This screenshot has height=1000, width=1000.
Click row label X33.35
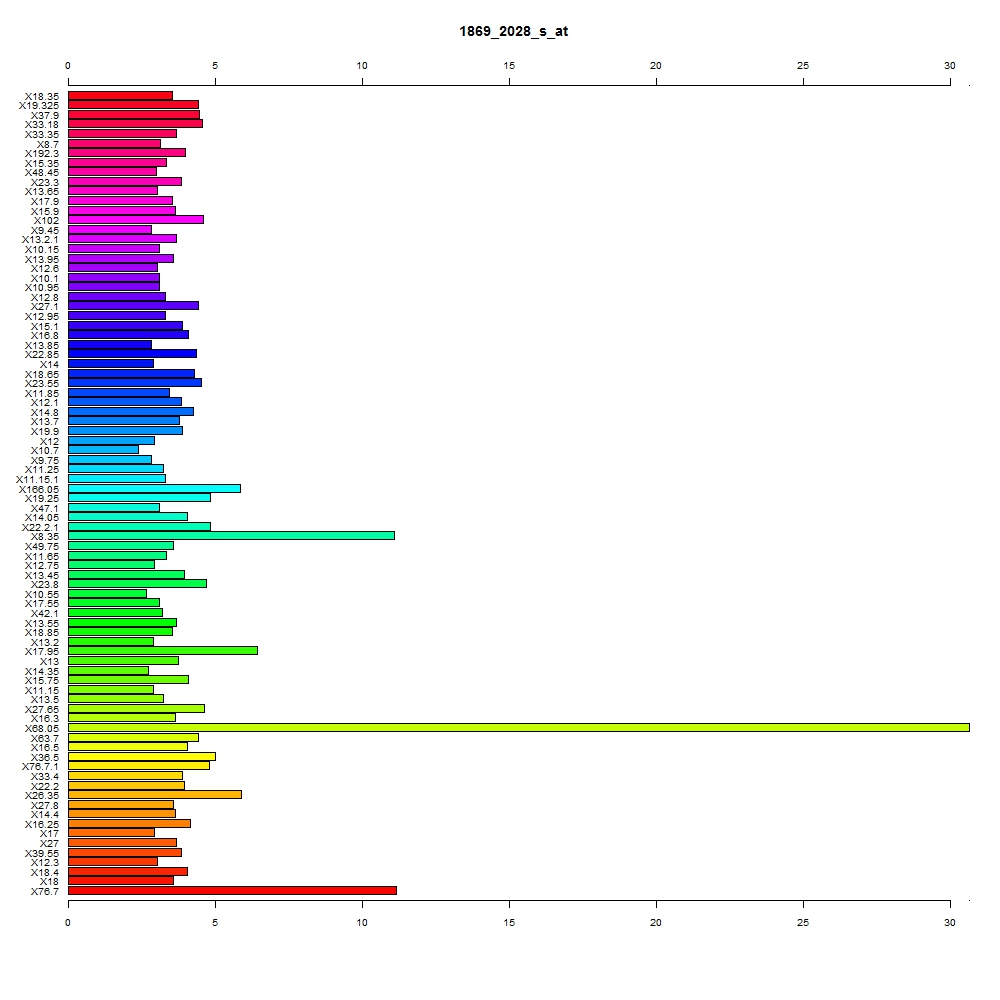point(41,135)
